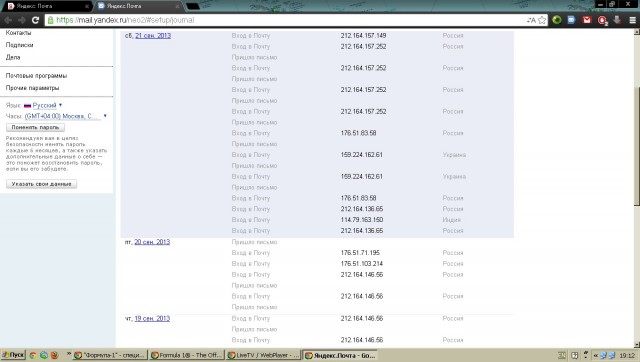Click the system clock showing 19:12
This screenshot has width=640, height=362.
(x=627, y=355)
